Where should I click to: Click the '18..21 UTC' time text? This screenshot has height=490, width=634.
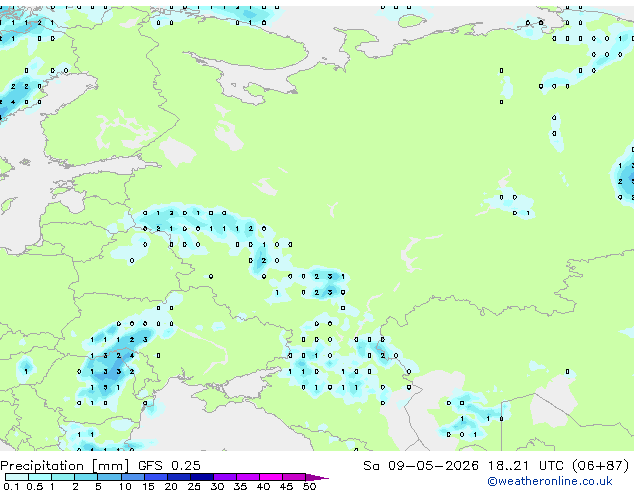[525, 466]
